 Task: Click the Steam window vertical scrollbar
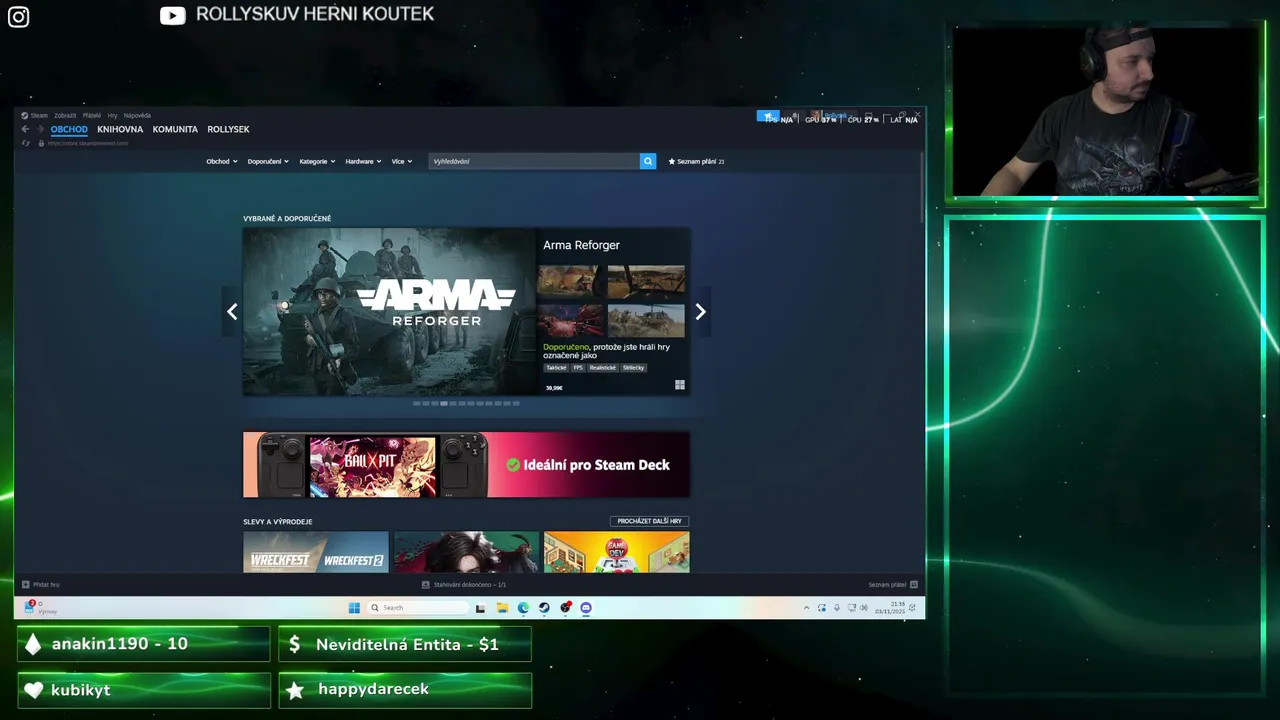point(922,186)
